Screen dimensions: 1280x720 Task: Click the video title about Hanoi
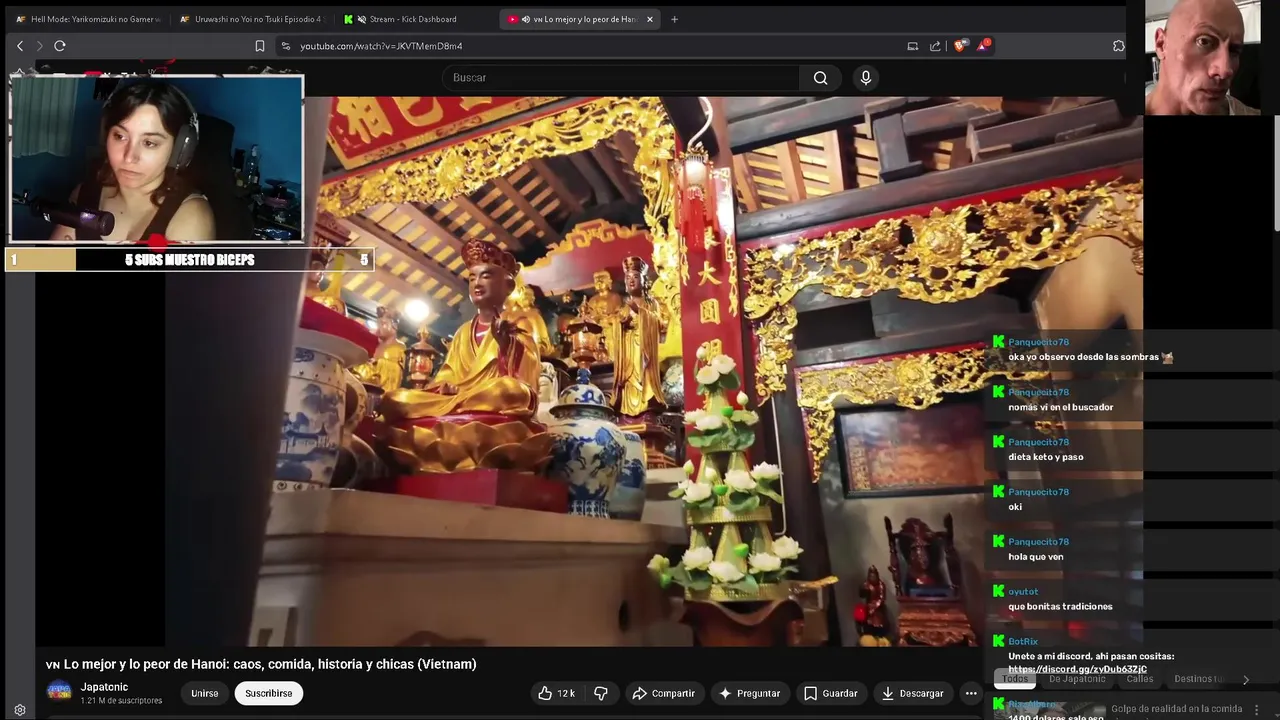(x=261, y=664)
